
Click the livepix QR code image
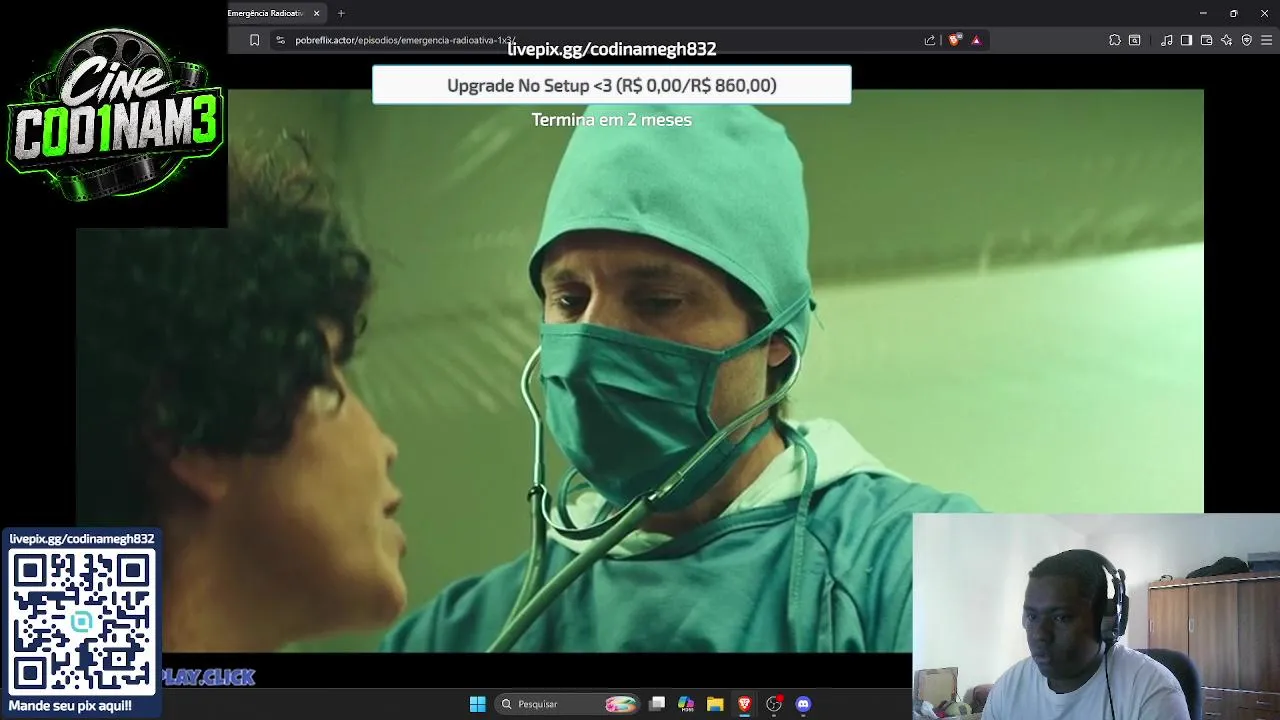pos(82,622)
